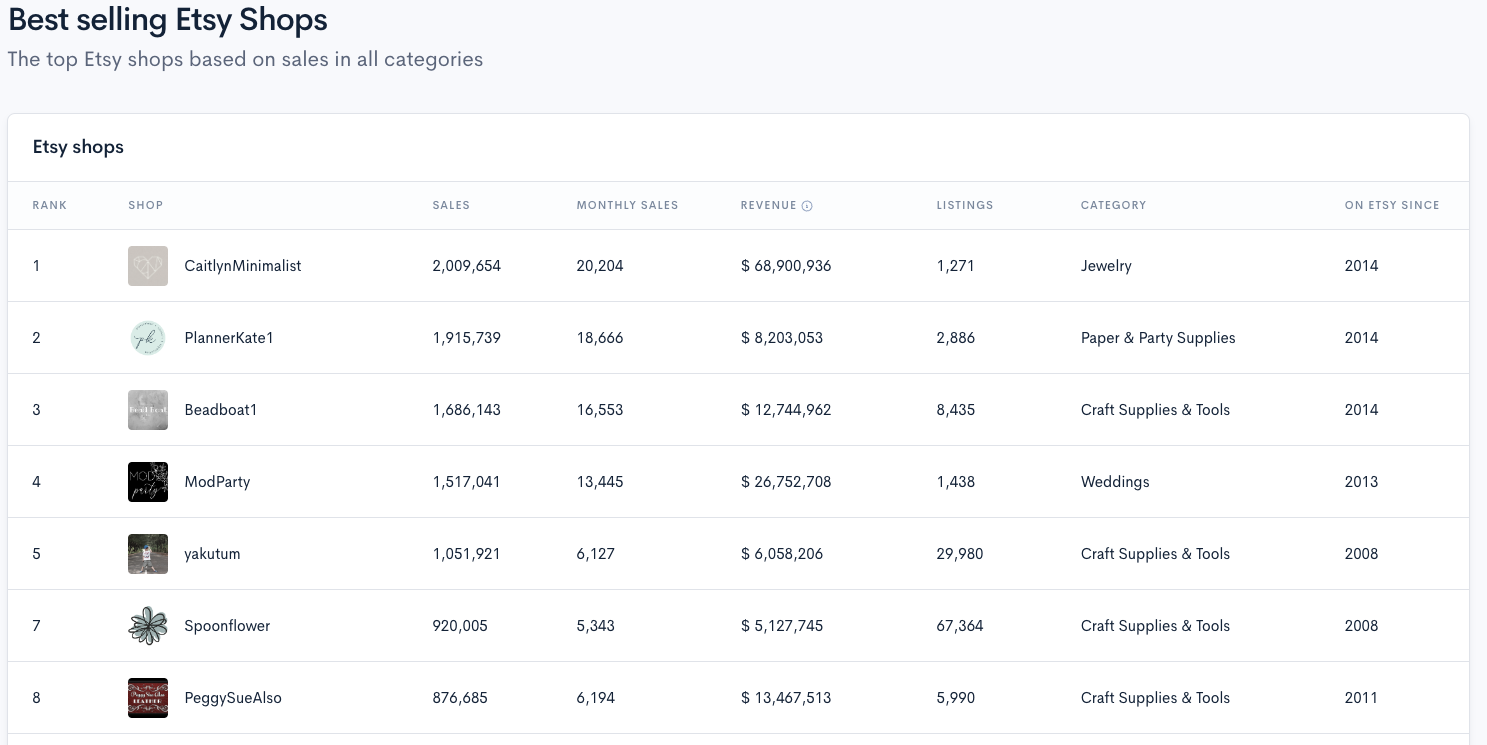The height and width of the screenshot is (745, 1487).
Task: Open the ModParty shop name link
Action: [x=217, y=482]
